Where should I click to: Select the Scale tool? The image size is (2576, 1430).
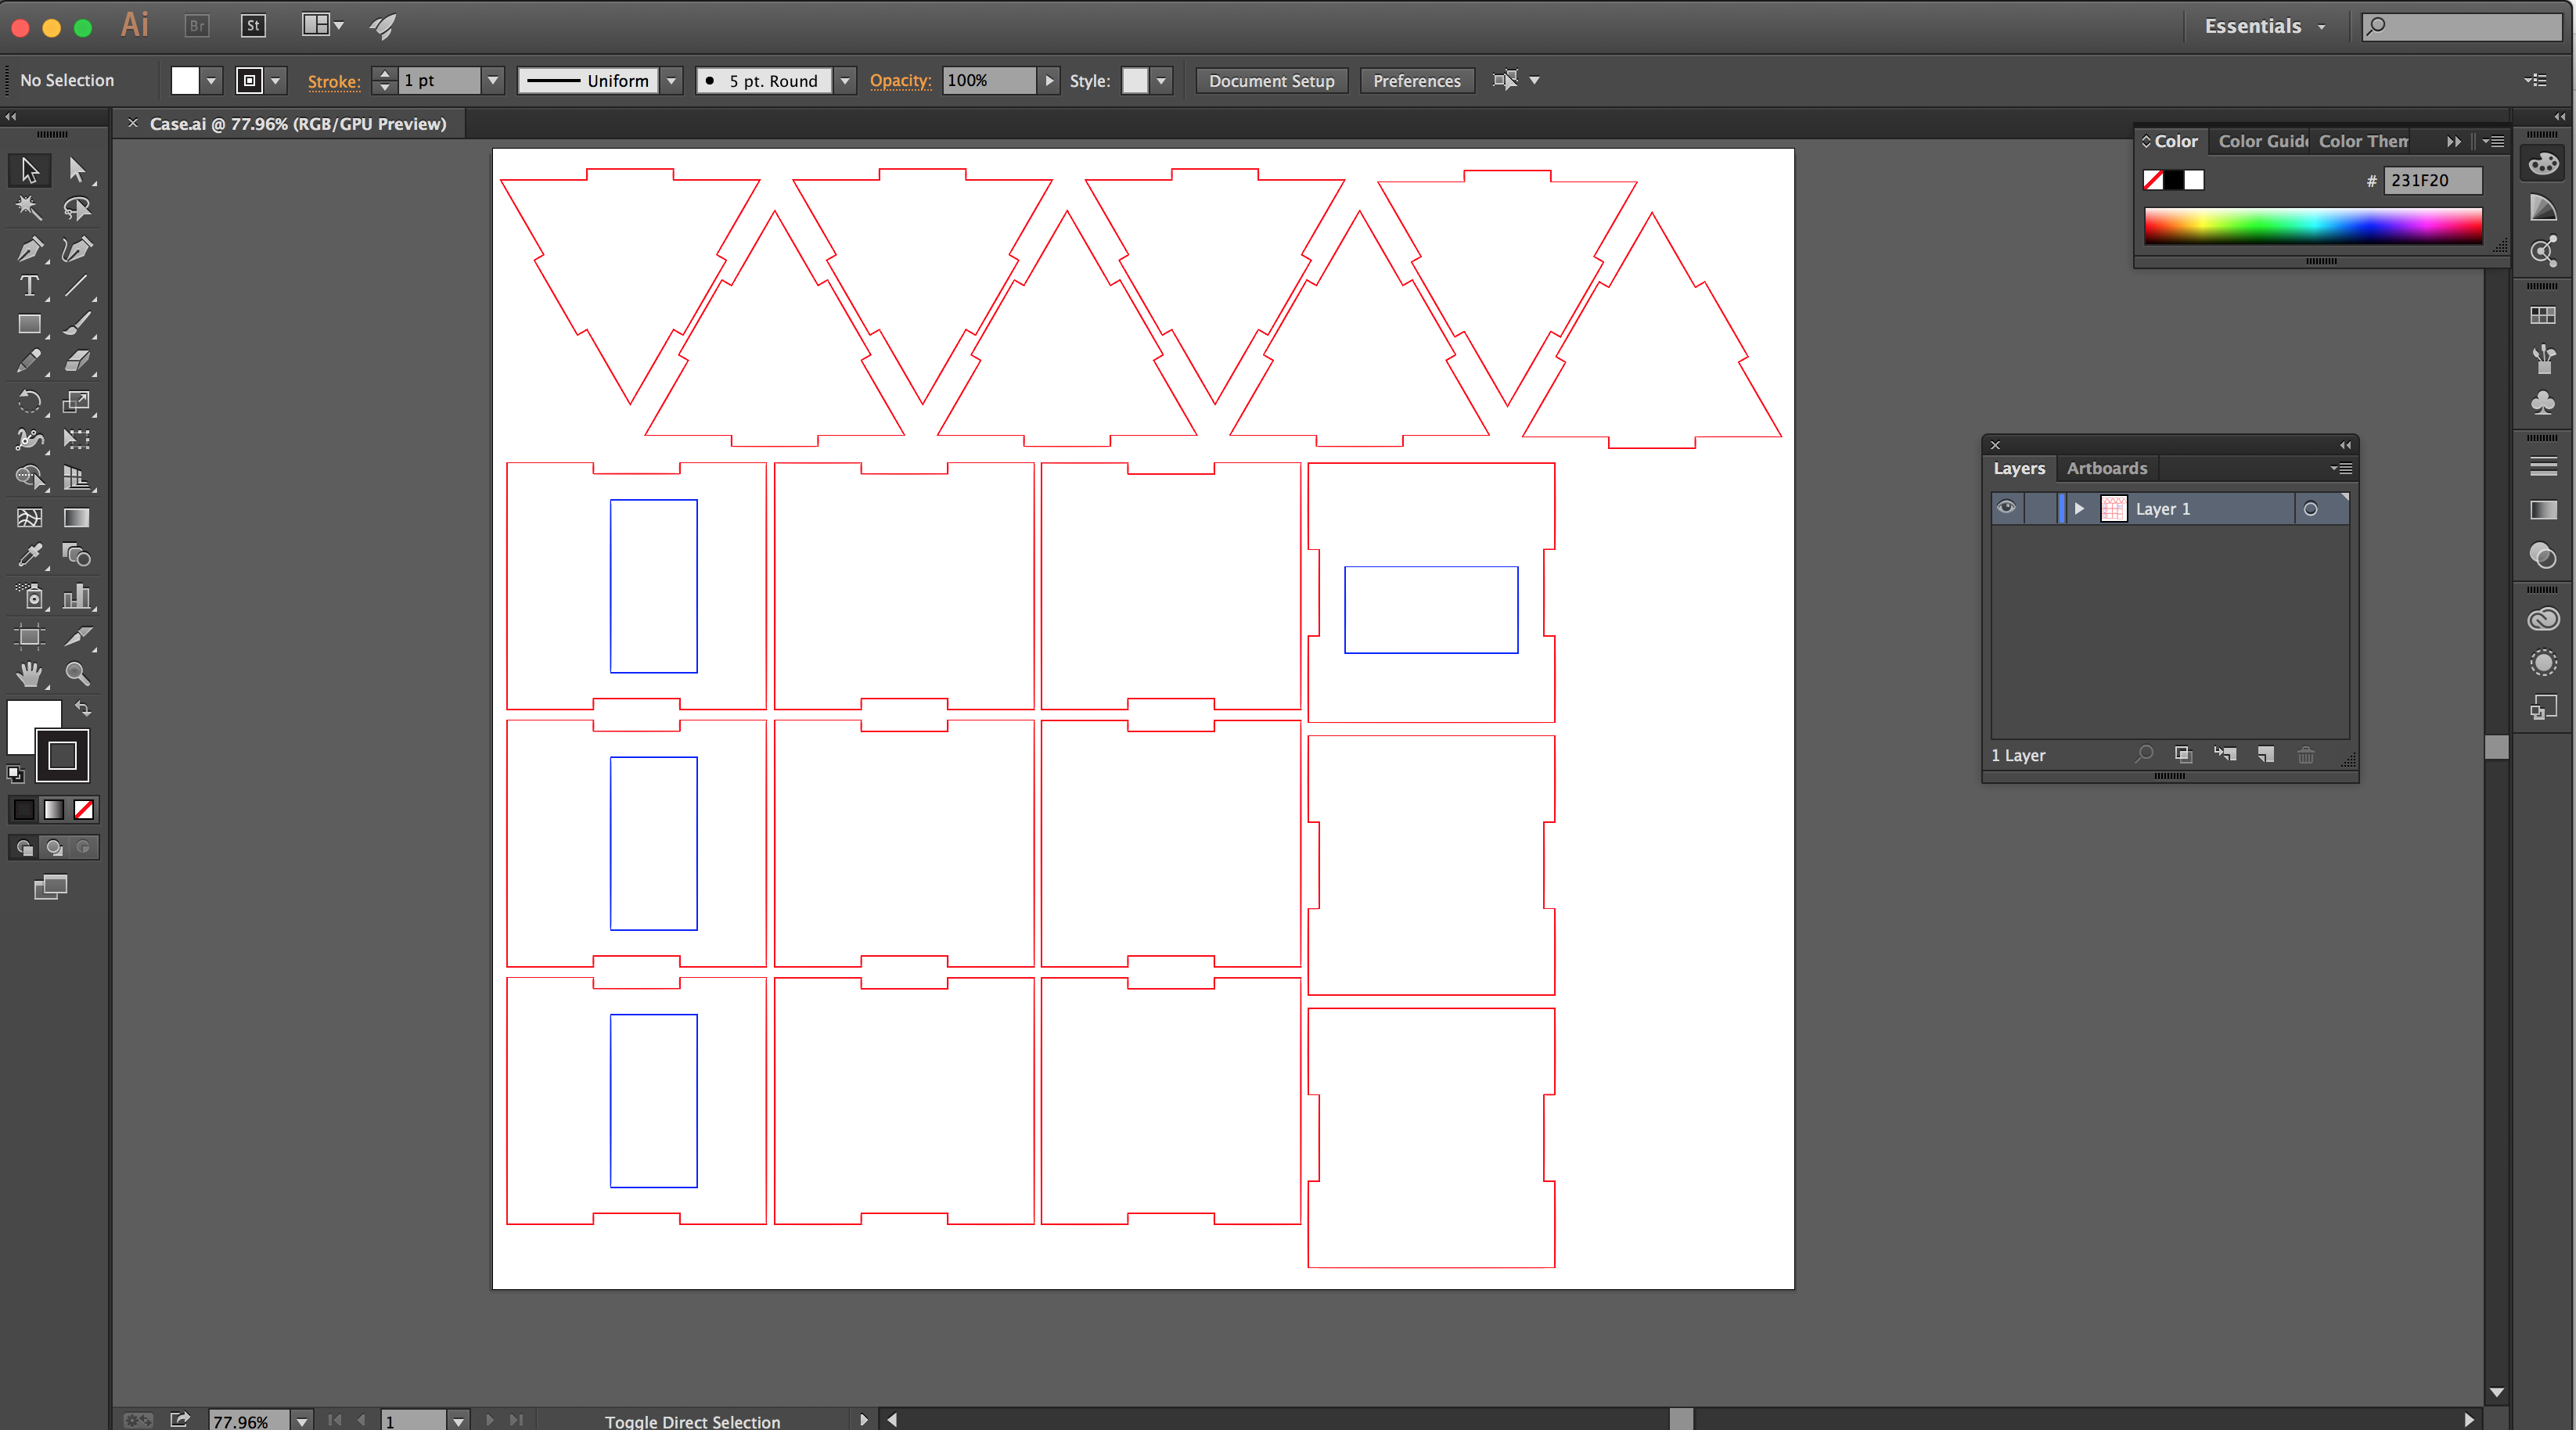pyautogui.click(x=76, y=402)
